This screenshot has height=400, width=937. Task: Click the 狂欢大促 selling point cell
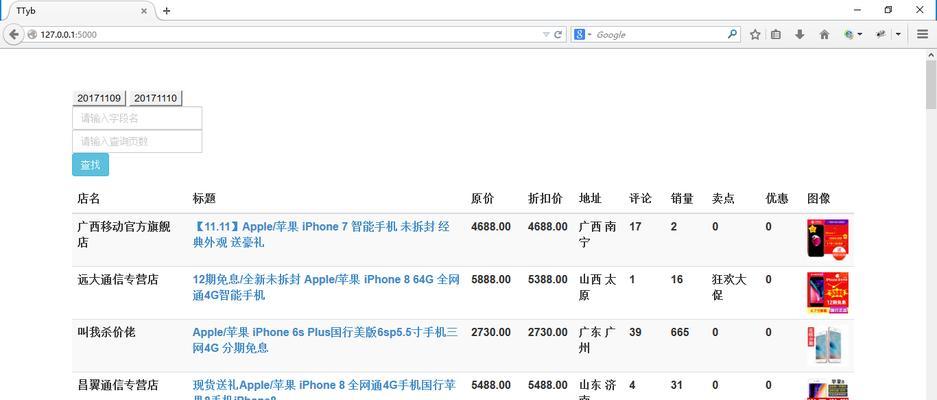point(729,287)
